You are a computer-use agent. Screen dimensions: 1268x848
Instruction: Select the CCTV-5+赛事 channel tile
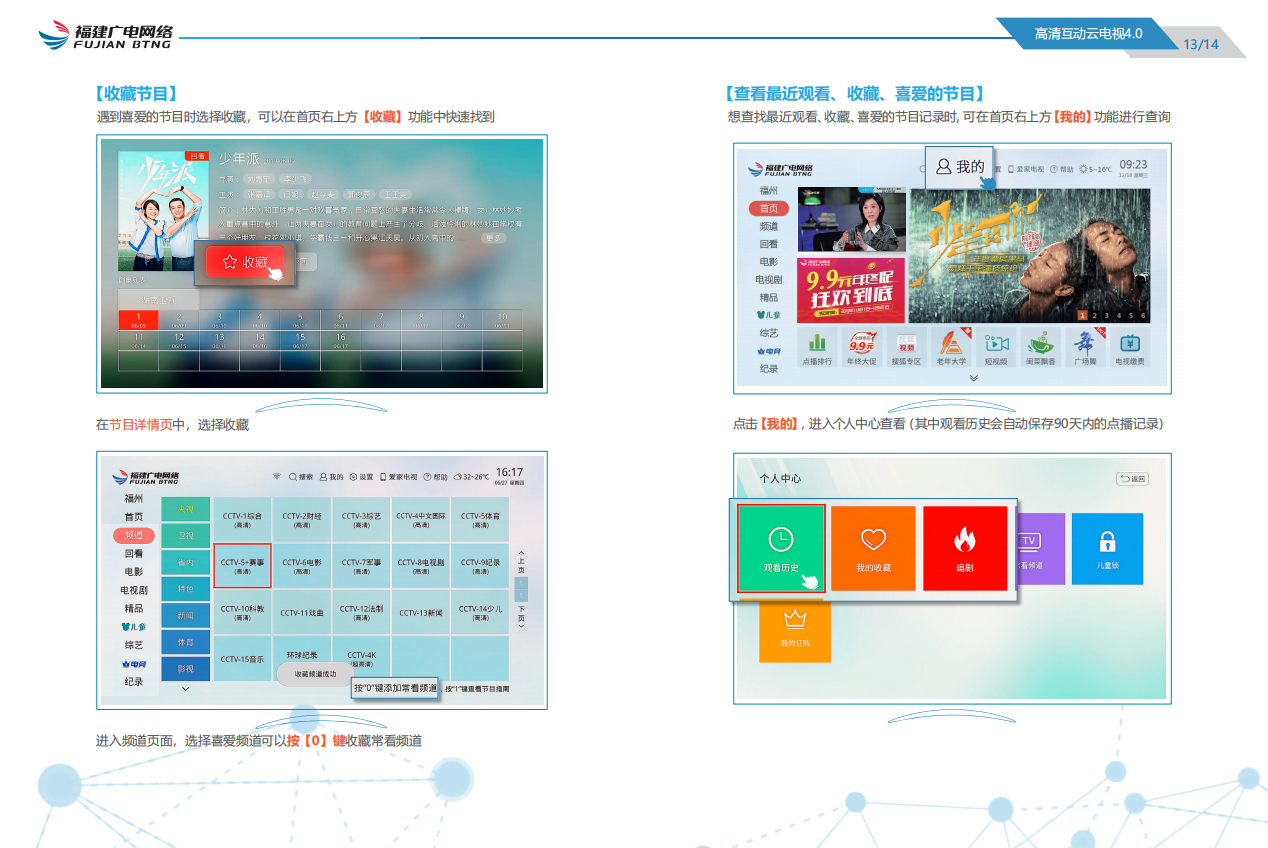click(242, 566)
